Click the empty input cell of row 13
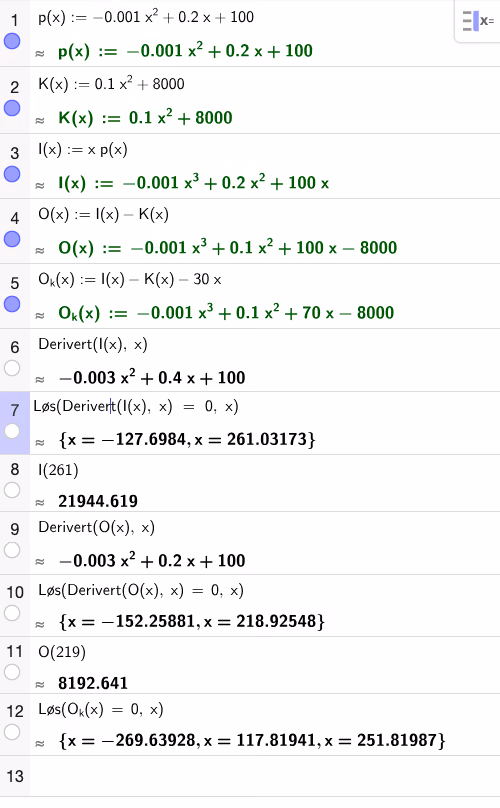500x808 pixels. tap(265, 776)
